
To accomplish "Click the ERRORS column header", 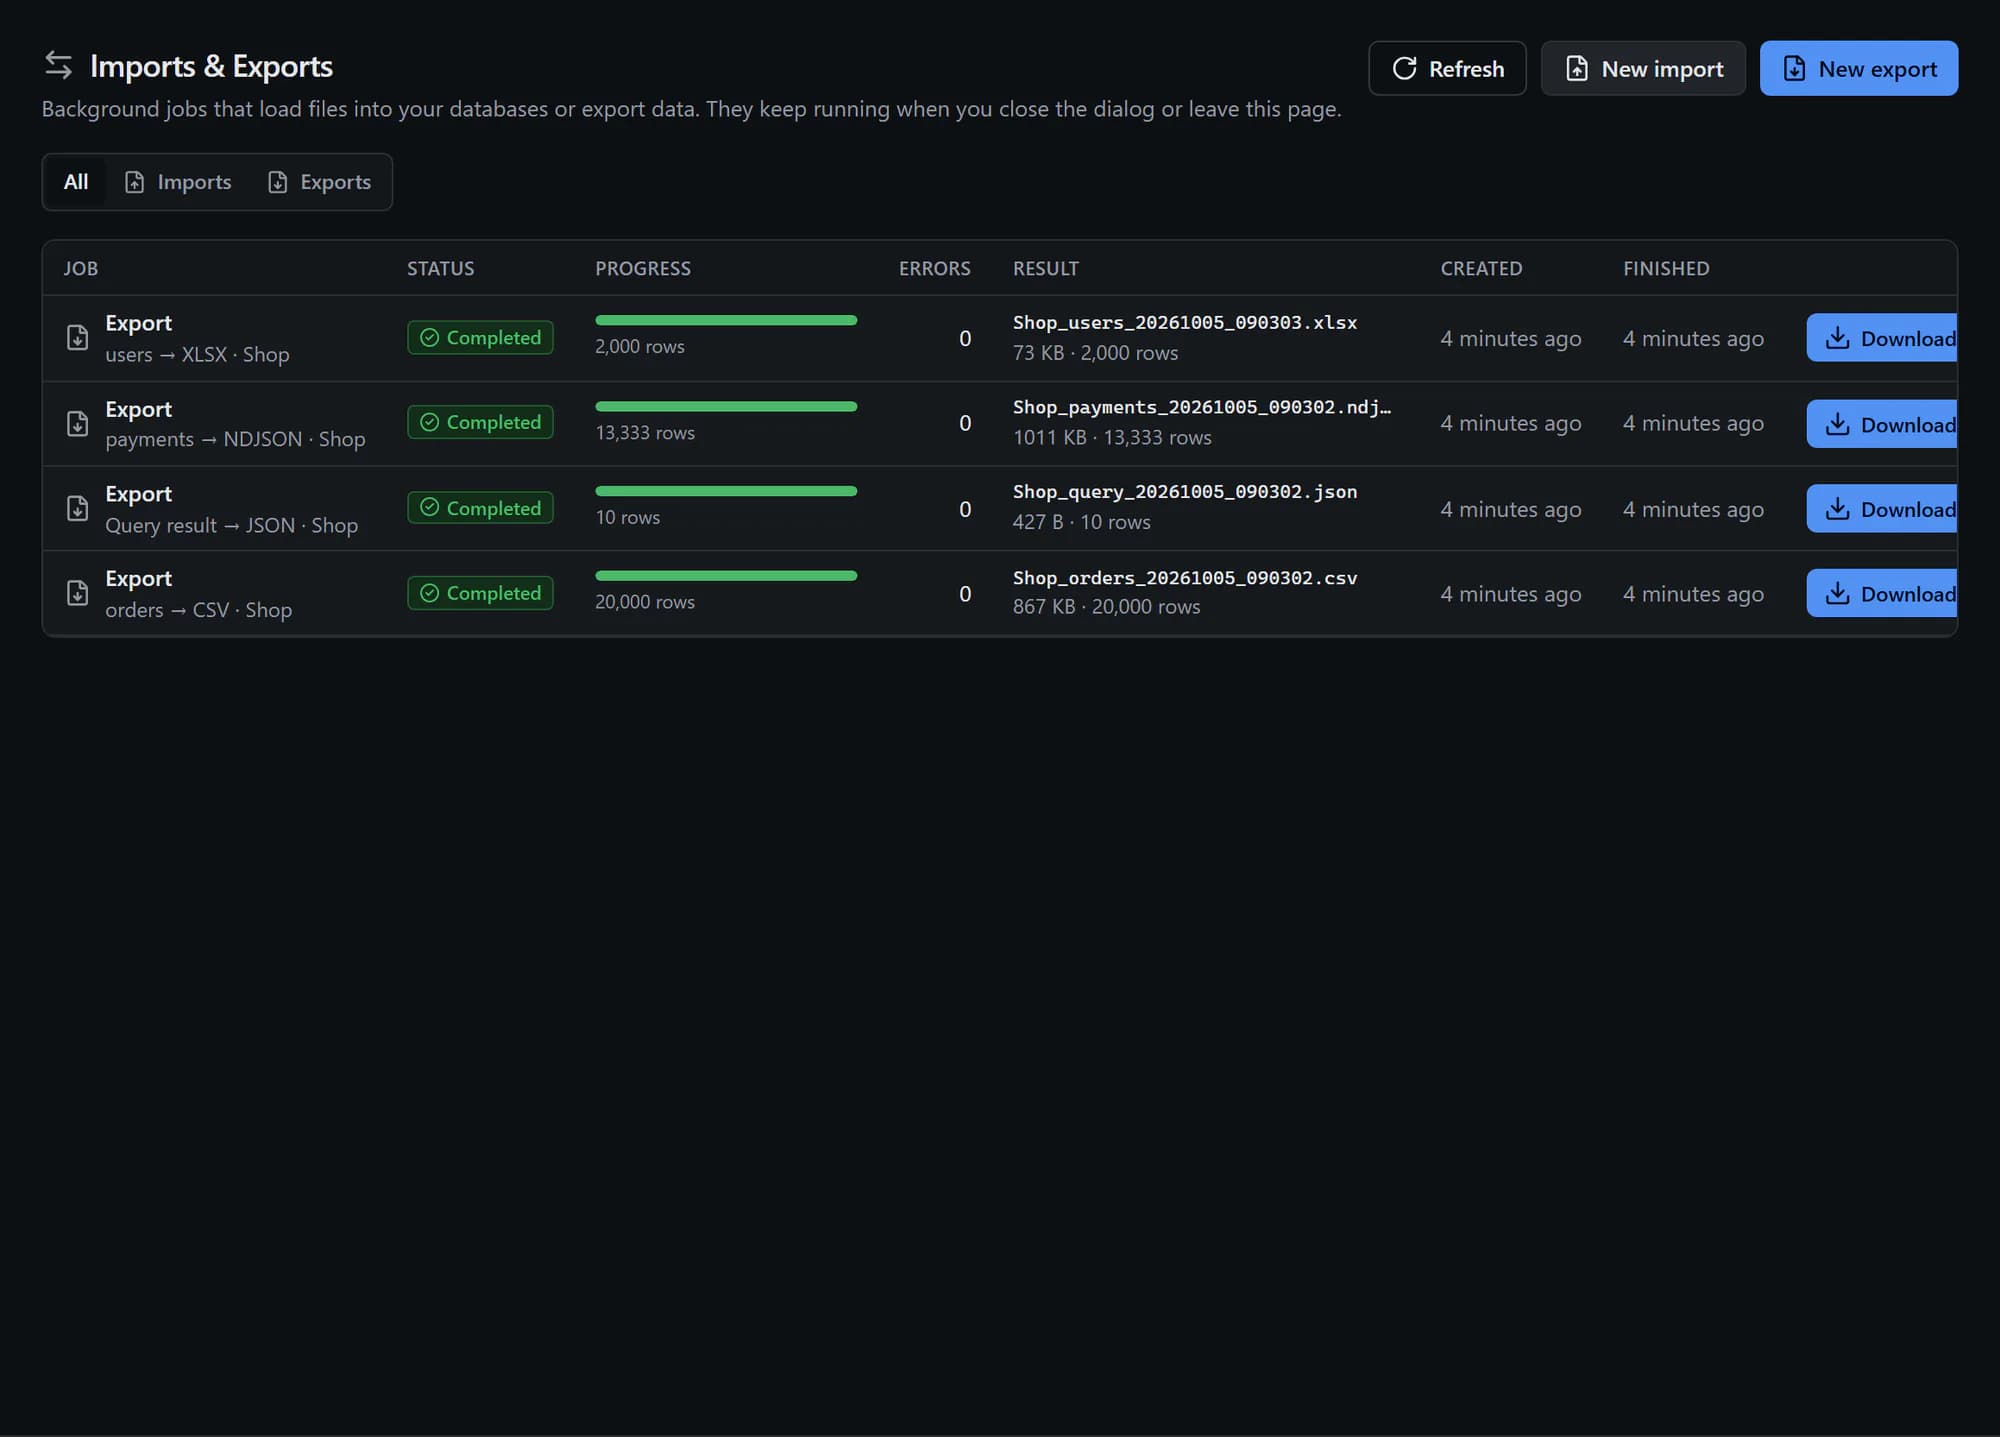I will pyautogui.click(x=935, y=269).
